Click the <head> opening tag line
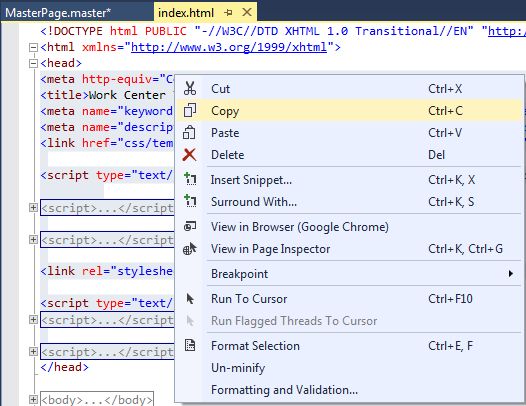This screenshot has width=526, height=406. coord(61,63)
